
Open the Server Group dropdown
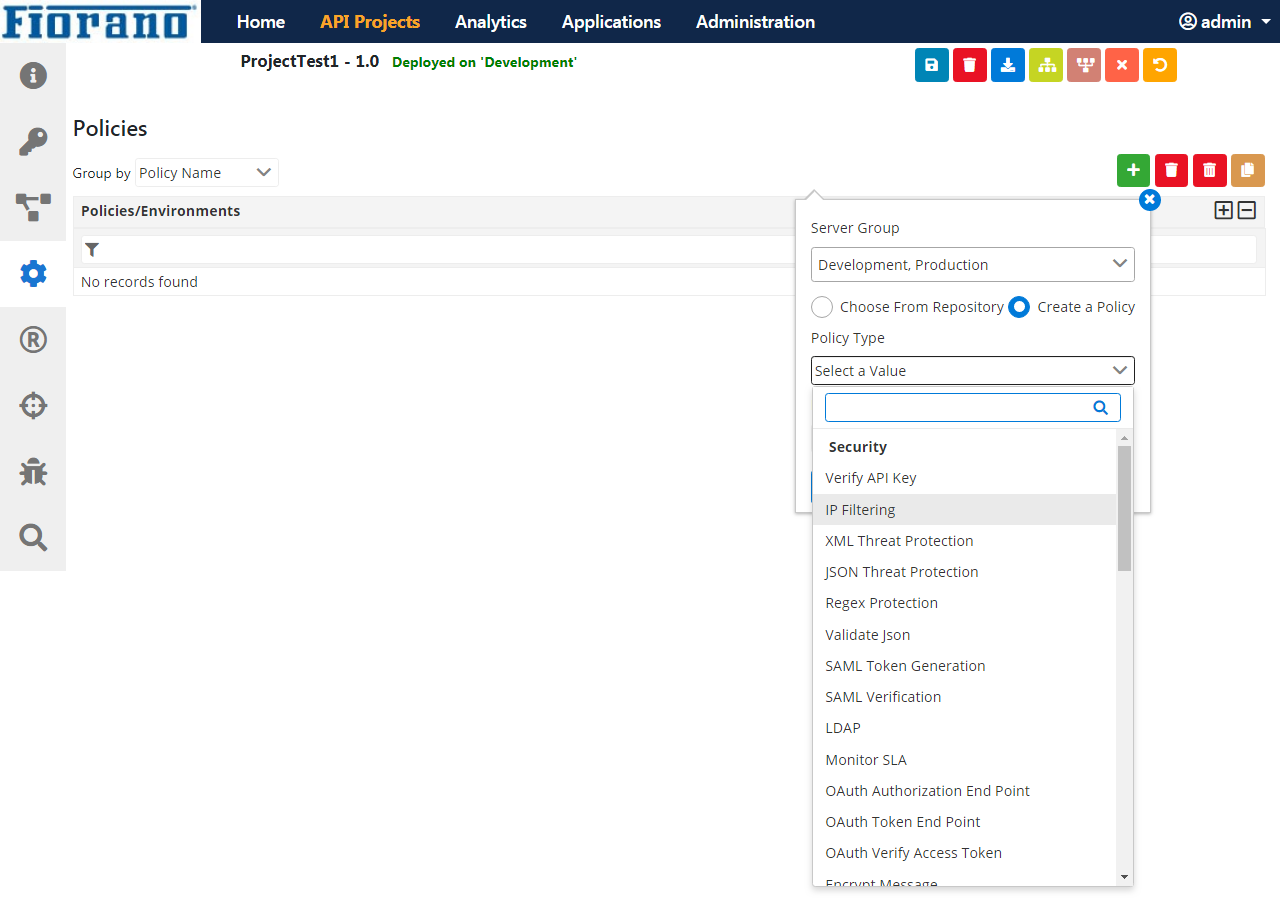pyautogui.click(x=973, y=265)
